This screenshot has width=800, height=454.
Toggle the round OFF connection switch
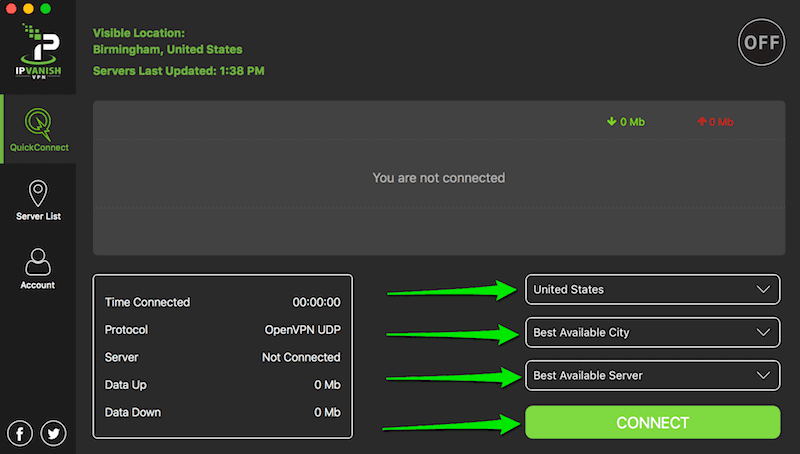[761, 42]
